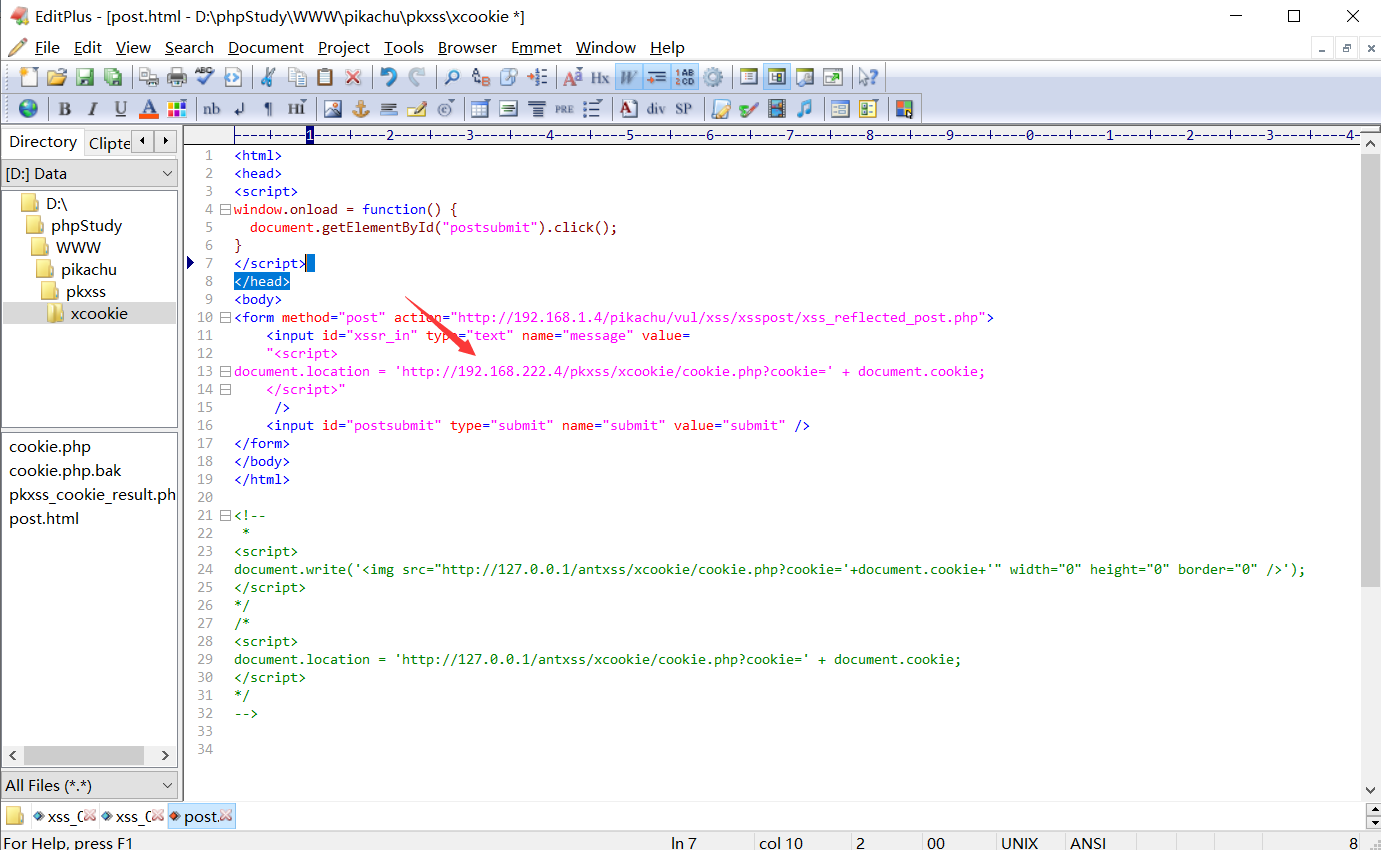Insert anchor with the anchor icon
1381x850 pixels.
[x=361, y=108]
